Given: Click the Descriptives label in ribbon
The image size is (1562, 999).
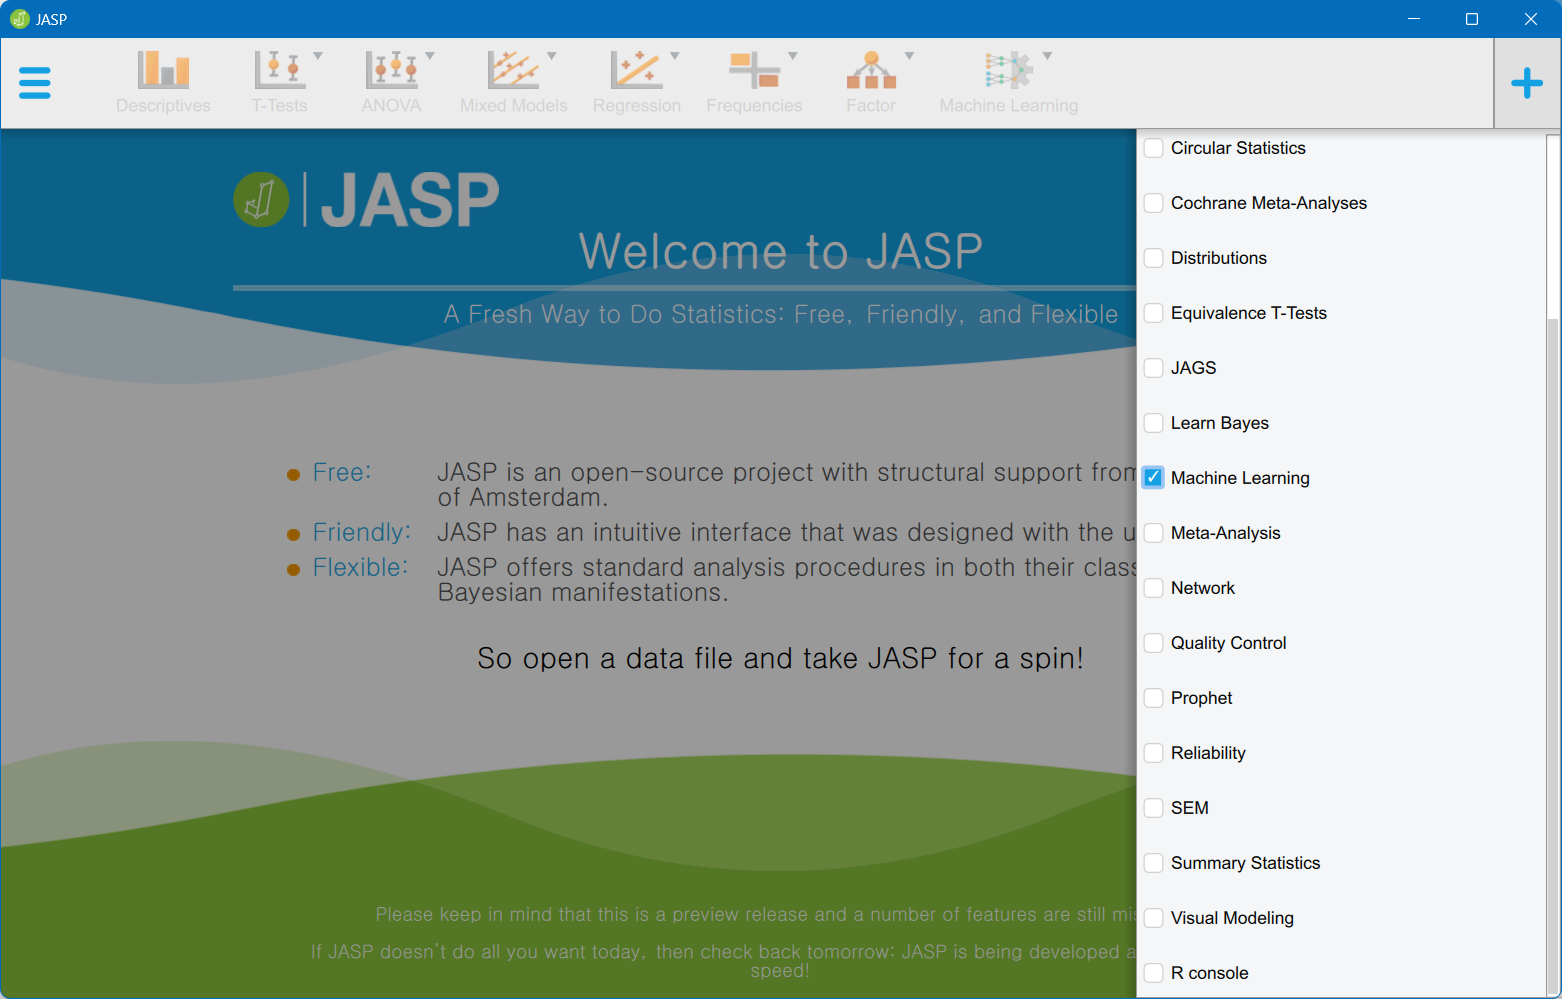Looking at the screenshot, I should [x=163, y=106].
